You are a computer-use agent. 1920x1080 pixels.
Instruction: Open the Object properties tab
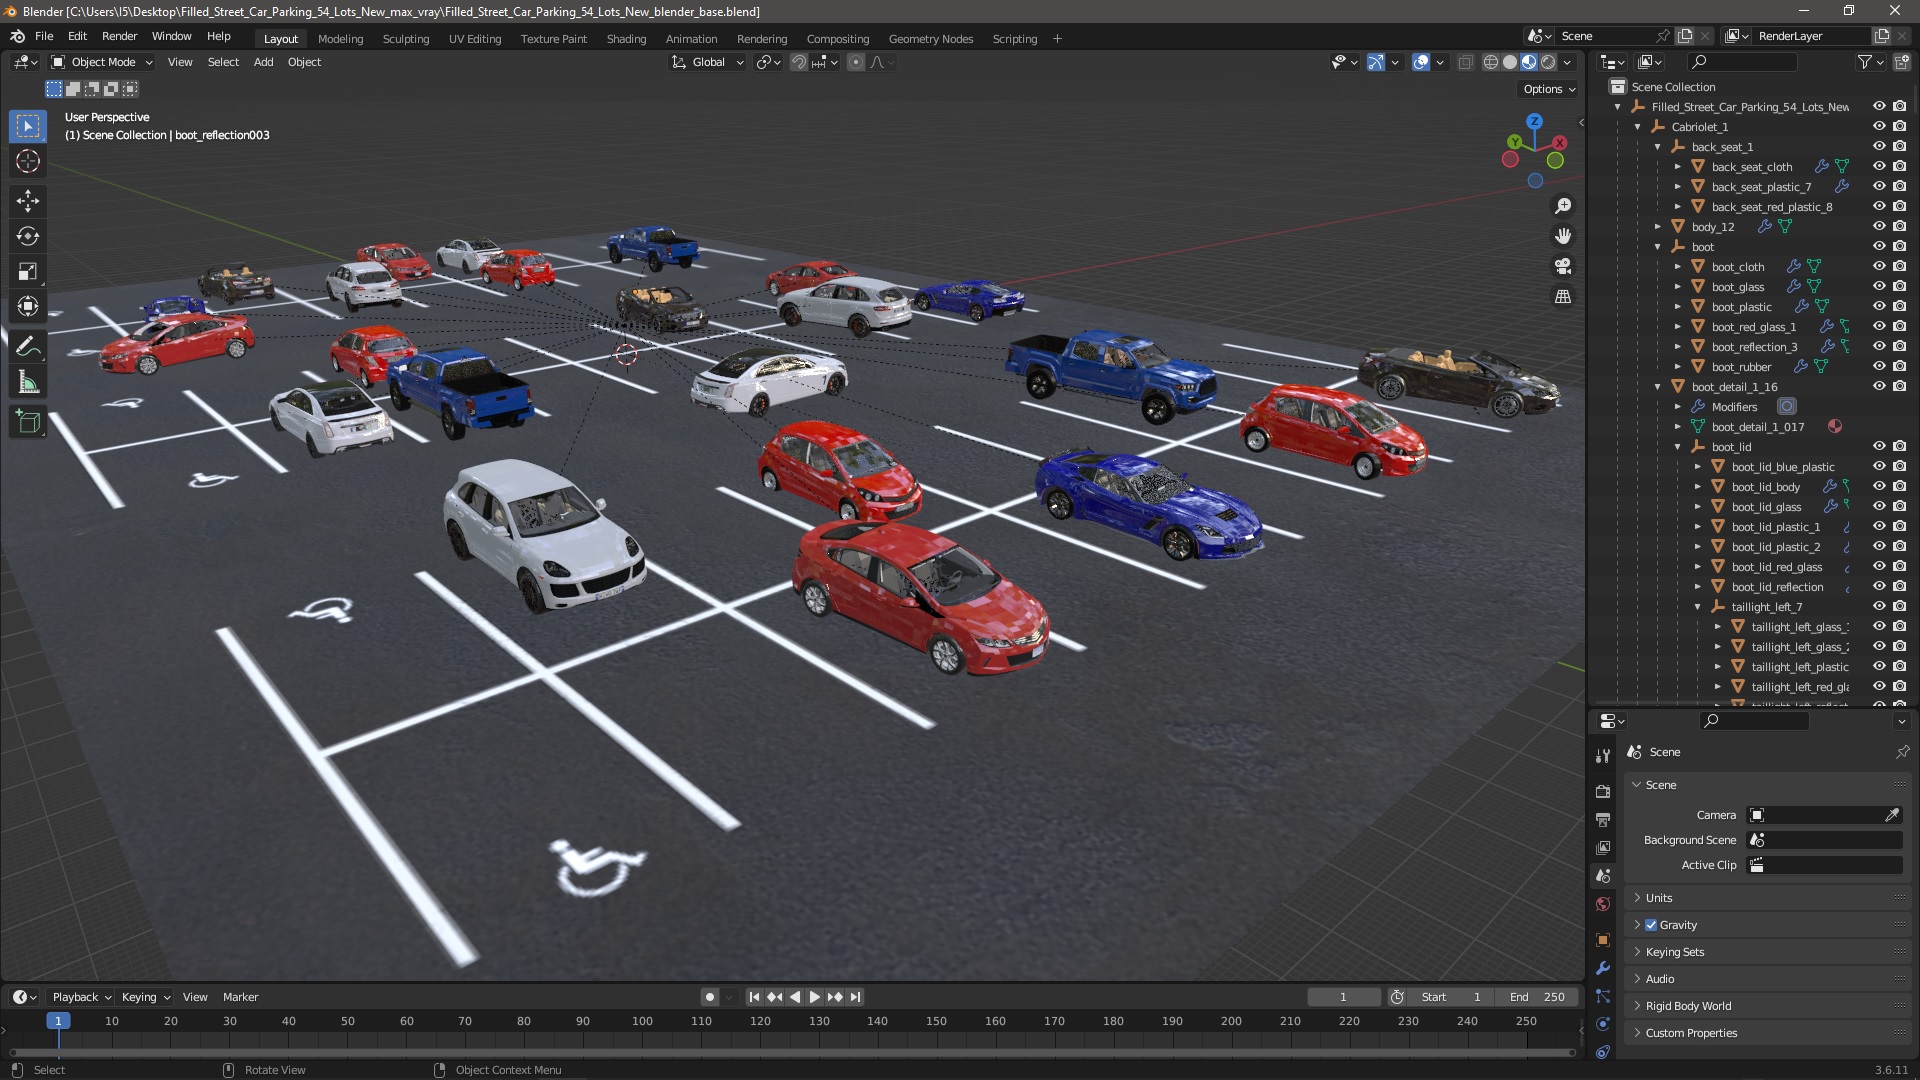point(1603,940)
